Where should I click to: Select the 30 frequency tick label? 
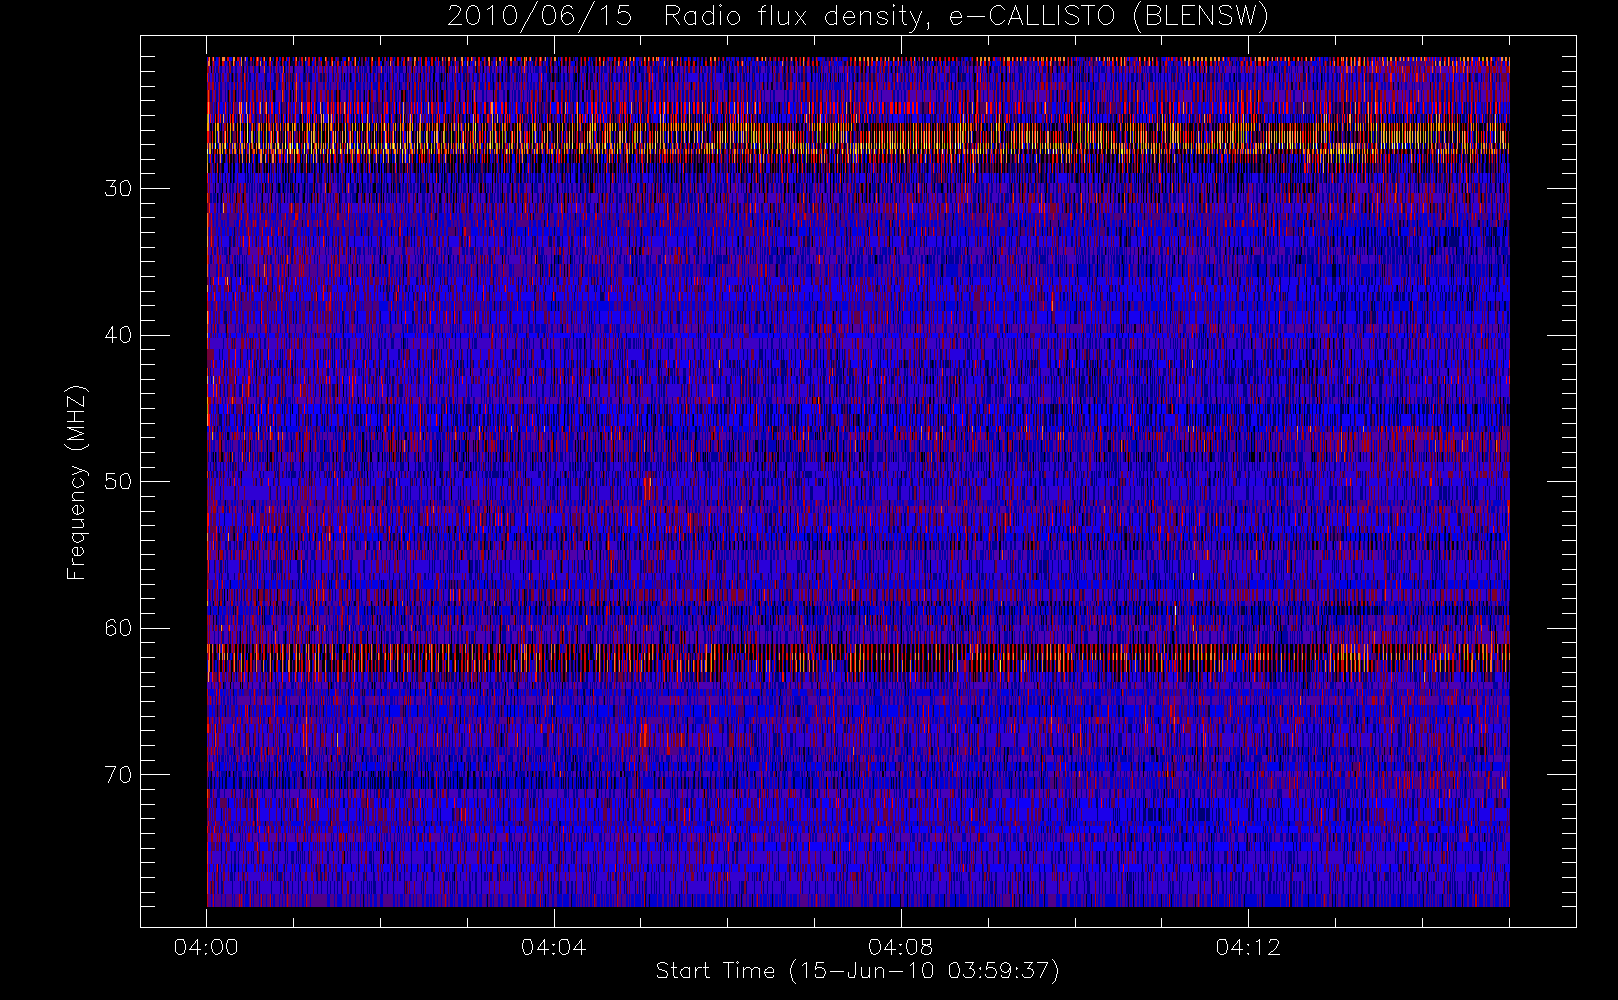pos(118,189)
